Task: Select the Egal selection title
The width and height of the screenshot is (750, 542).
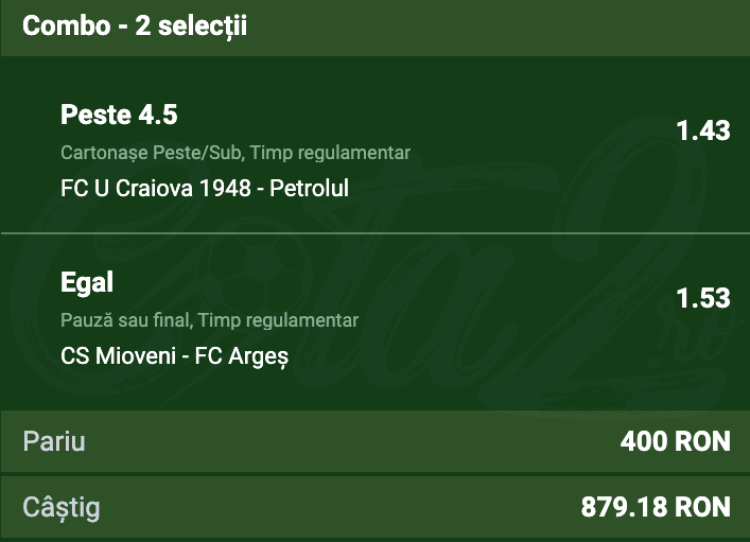Action: tap(87, 283)
